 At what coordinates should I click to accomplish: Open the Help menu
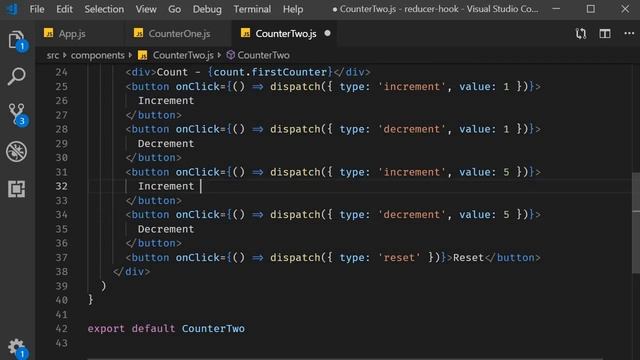[x=293, y=9]
